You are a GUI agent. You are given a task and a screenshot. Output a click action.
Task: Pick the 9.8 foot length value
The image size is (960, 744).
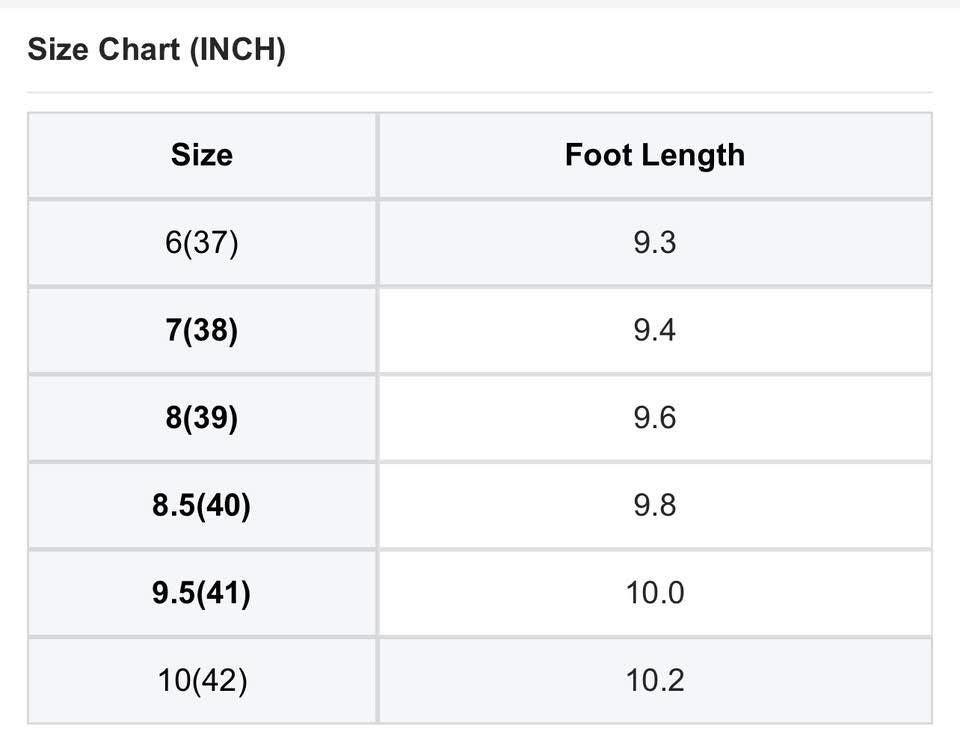click(655, 506)
